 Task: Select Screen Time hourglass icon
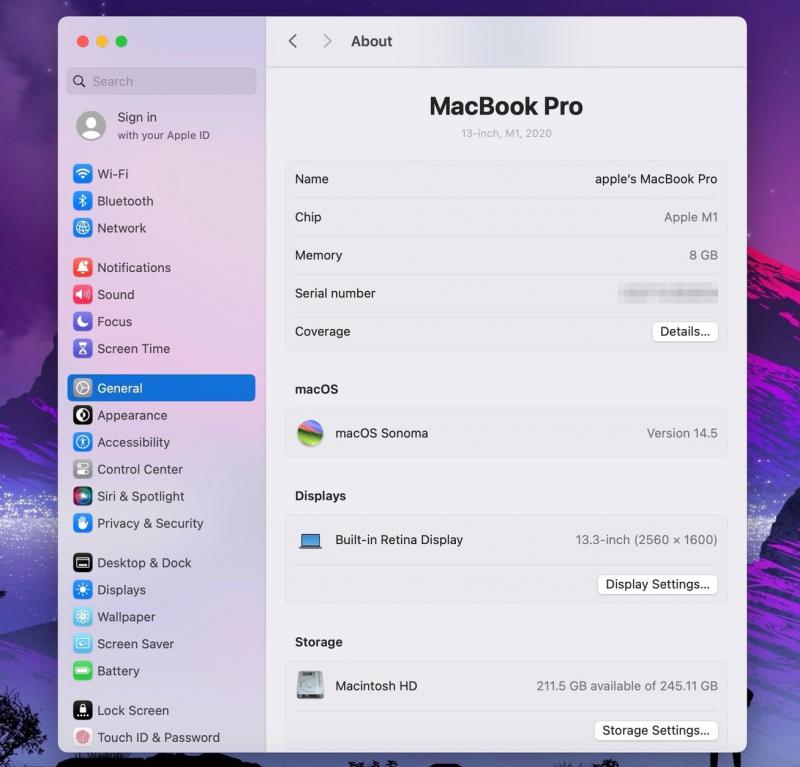click(x=83, y=348)
